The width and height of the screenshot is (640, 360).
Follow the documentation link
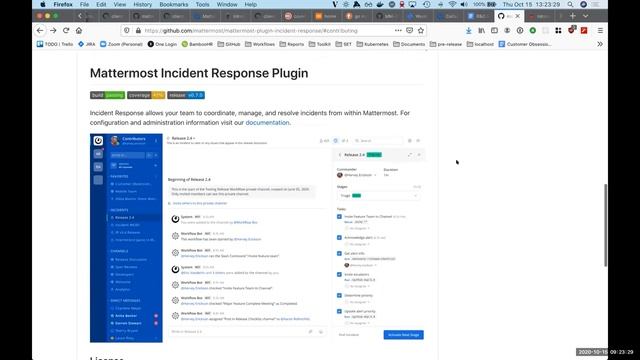point(267,122)
